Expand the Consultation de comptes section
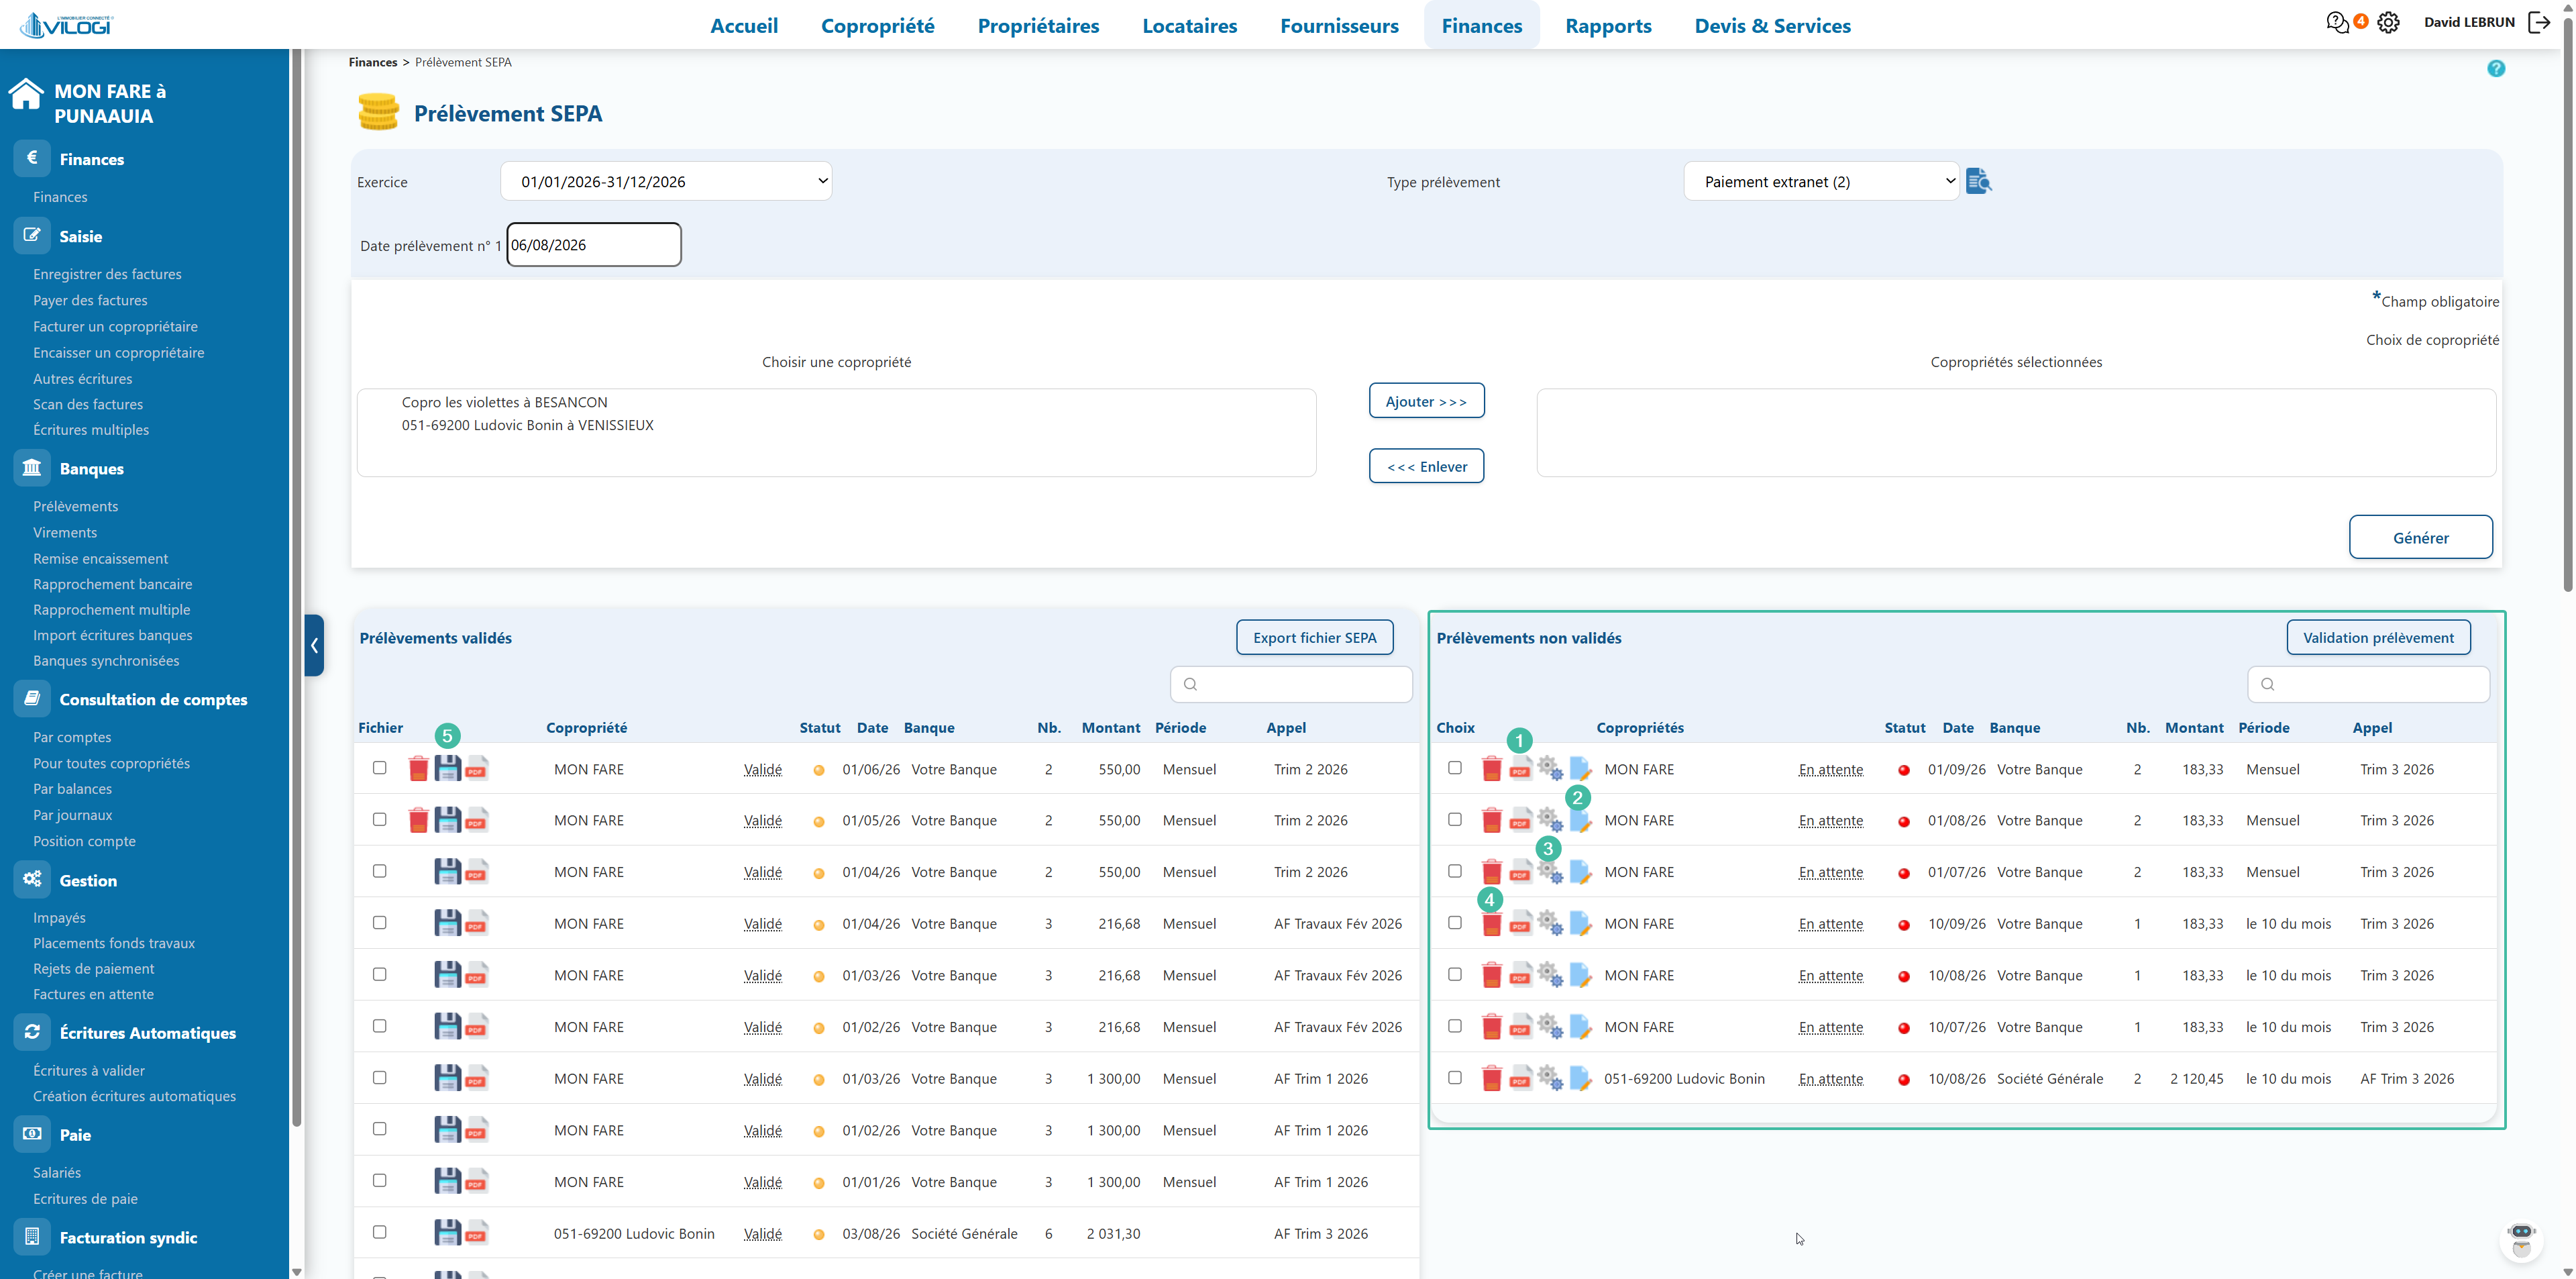2576x1279 pixels. [153, 699]
